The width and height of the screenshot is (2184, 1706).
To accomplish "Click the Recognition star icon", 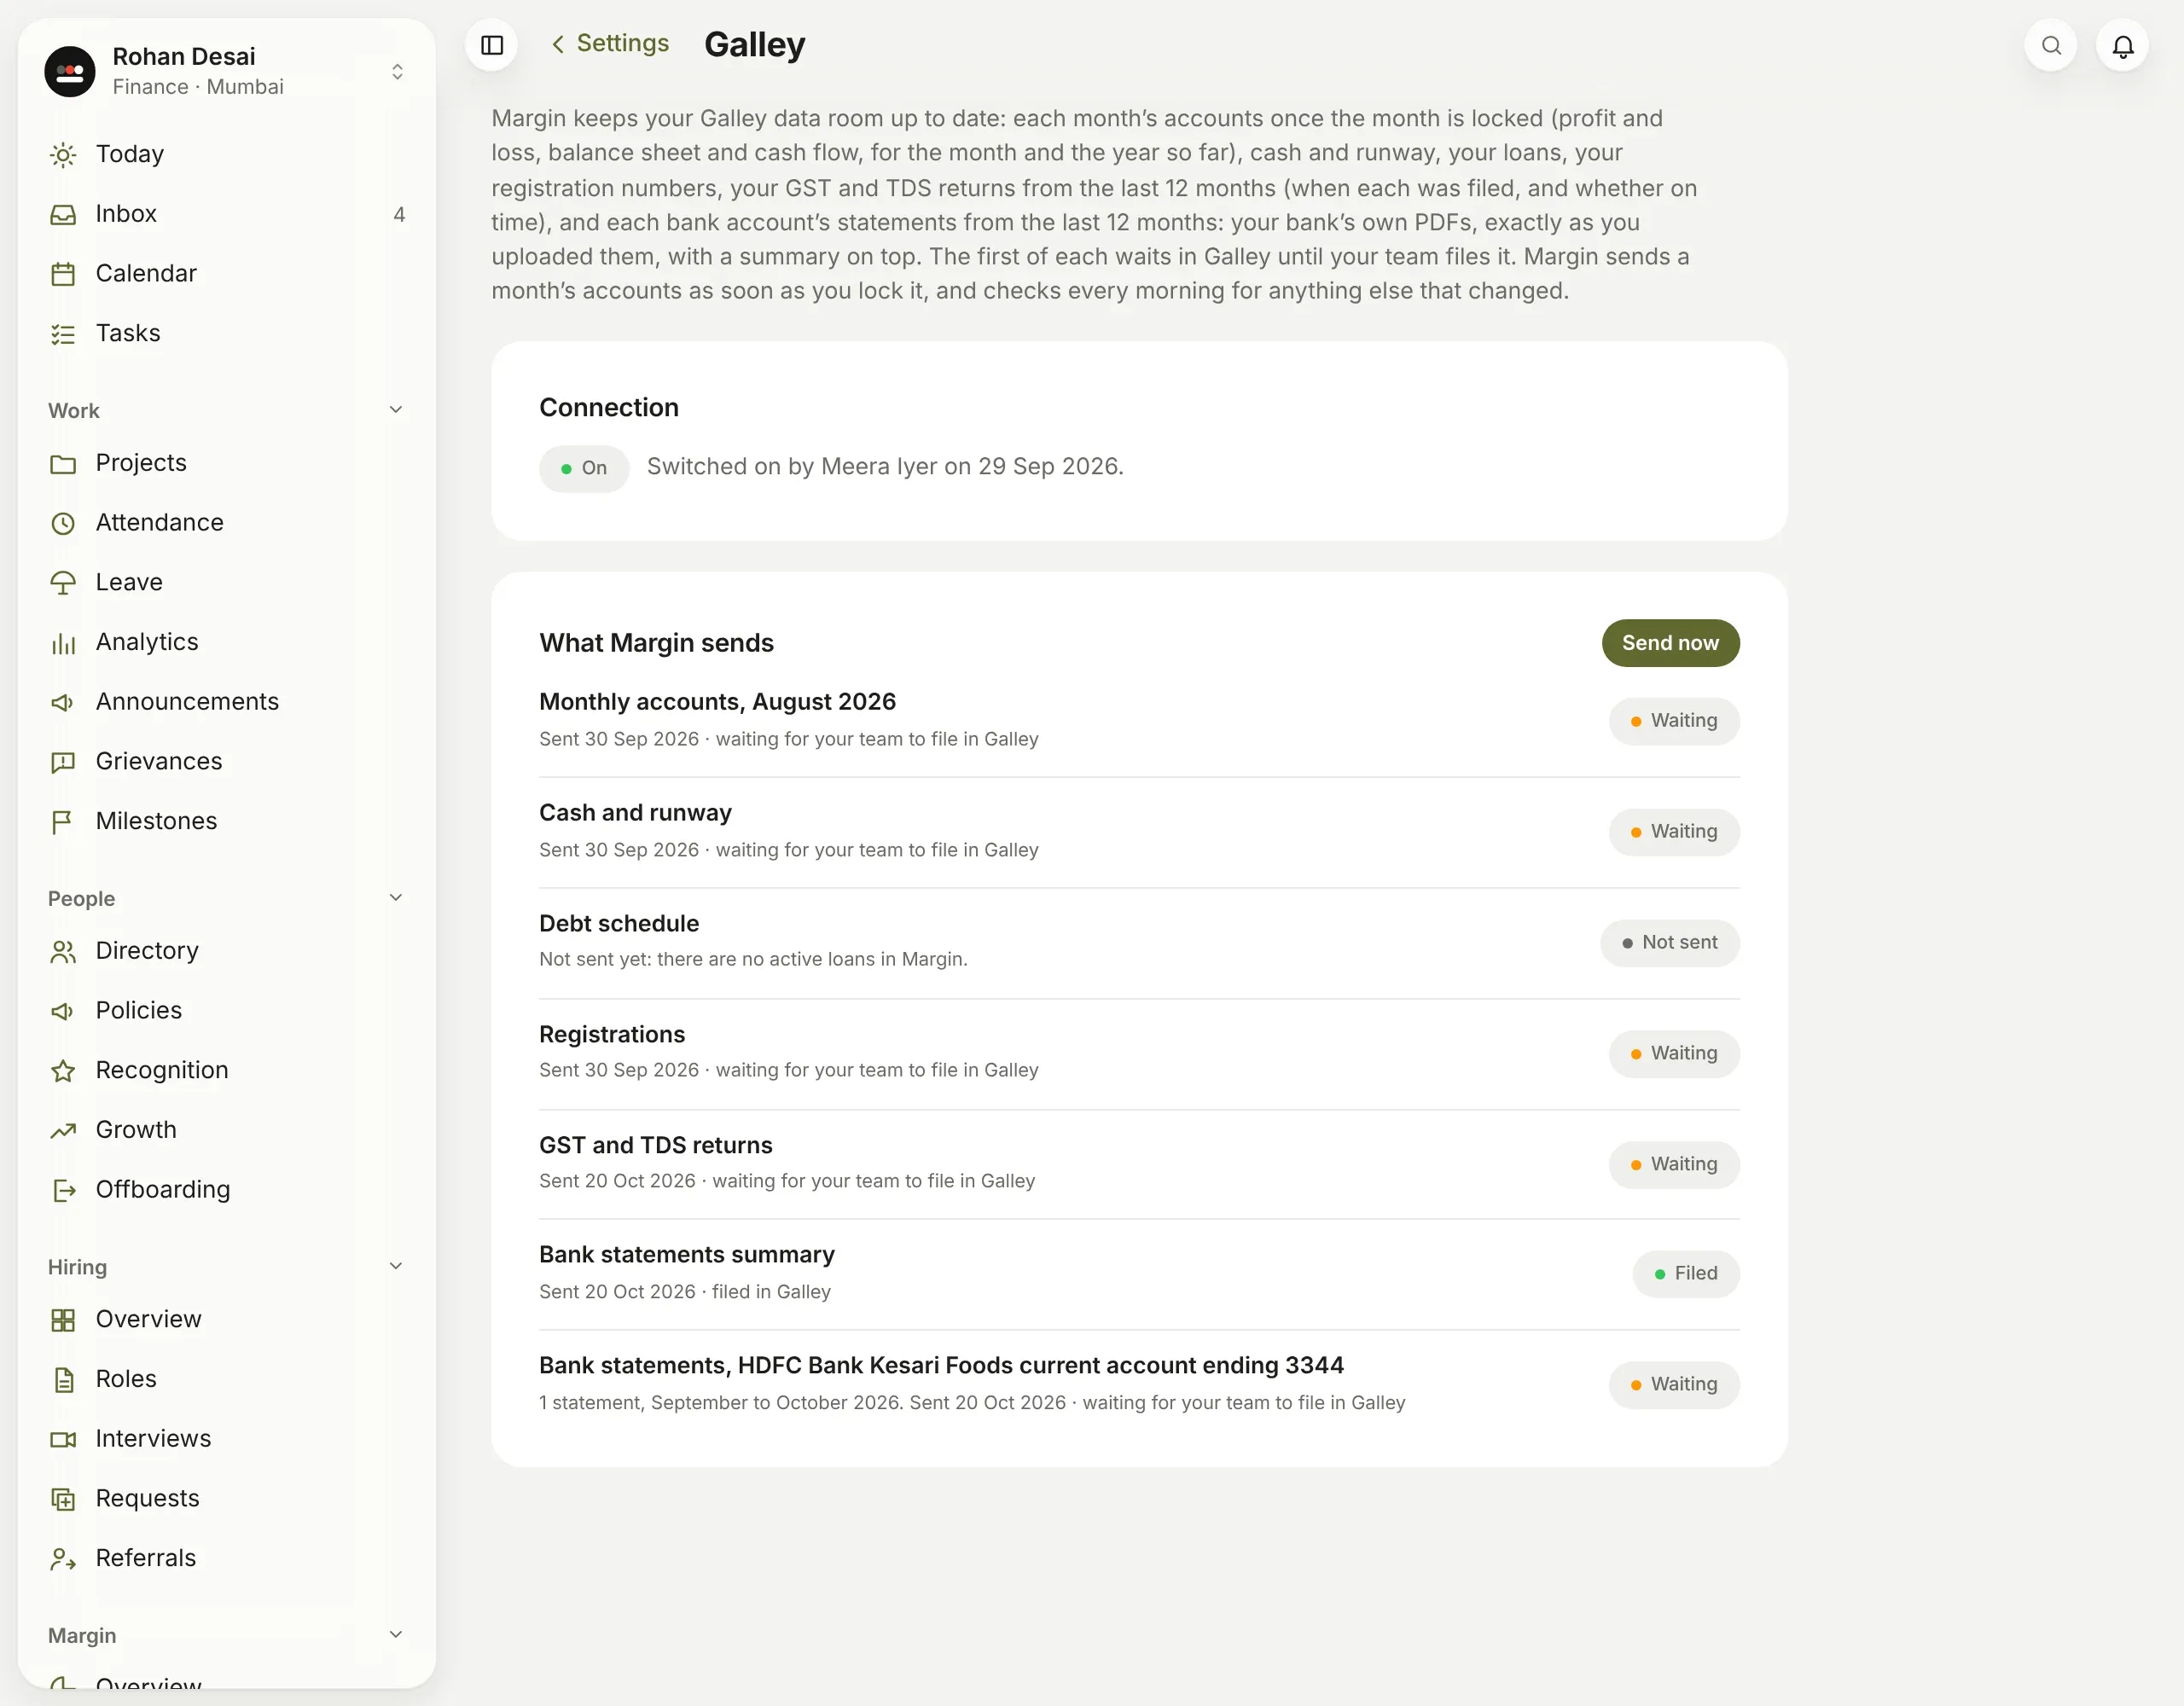I will (63, 1071).
